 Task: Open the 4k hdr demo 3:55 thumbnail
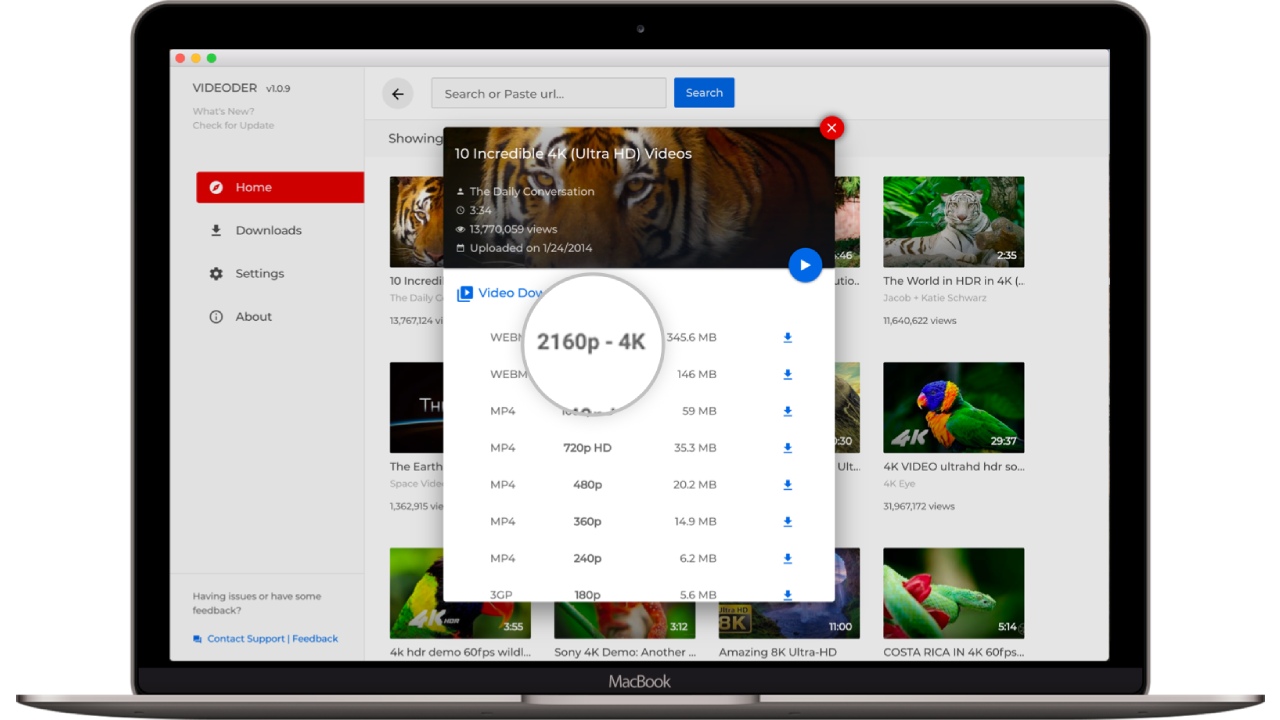pyautogui.click(x=460, y=593)
